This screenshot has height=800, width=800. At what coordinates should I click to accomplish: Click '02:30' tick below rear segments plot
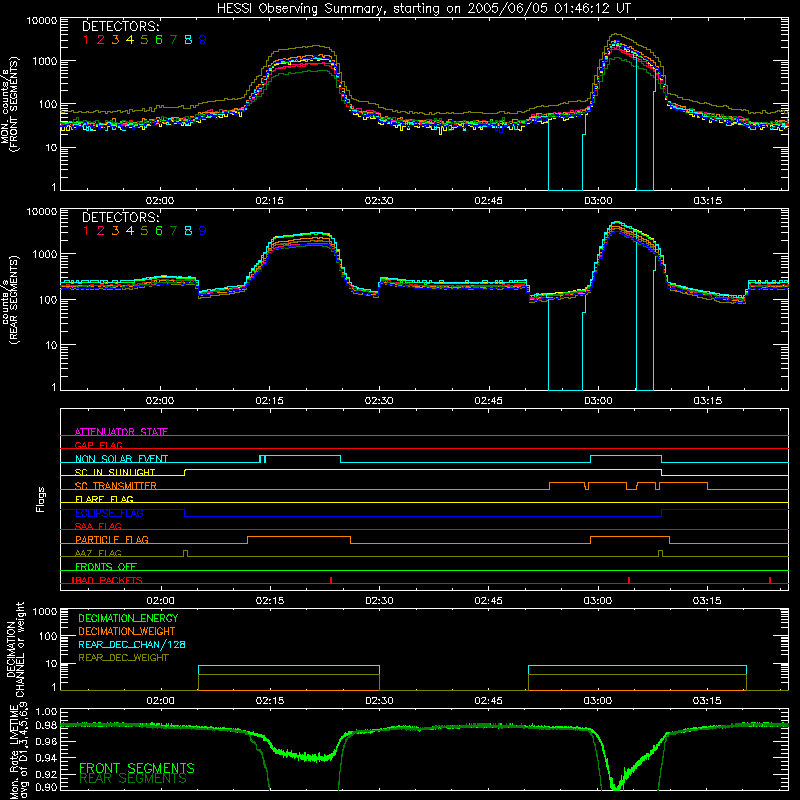pos(379,401)
